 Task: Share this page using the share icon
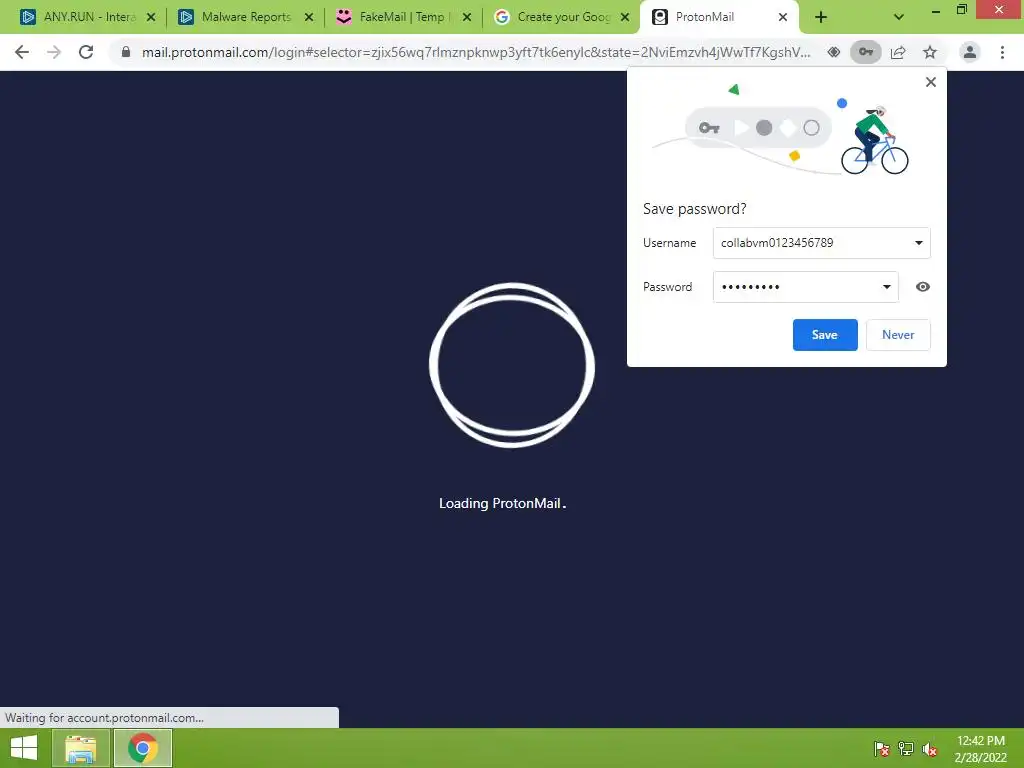pos(898,52)
